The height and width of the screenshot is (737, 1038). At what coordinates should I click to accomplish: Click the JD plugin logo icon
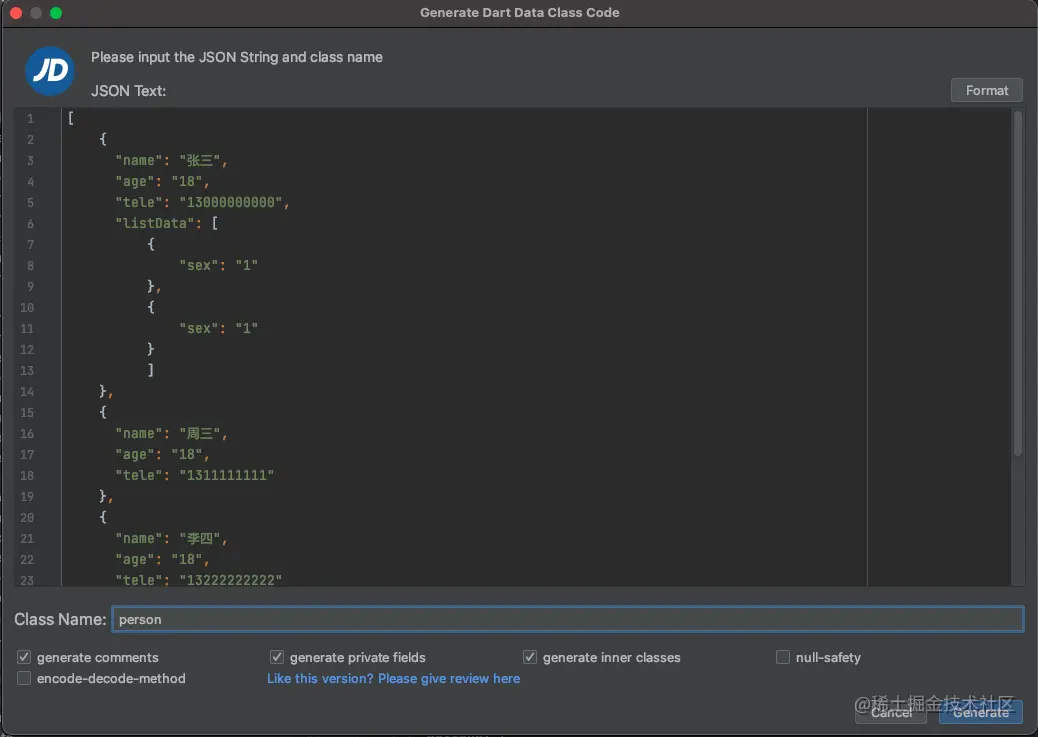50,70
